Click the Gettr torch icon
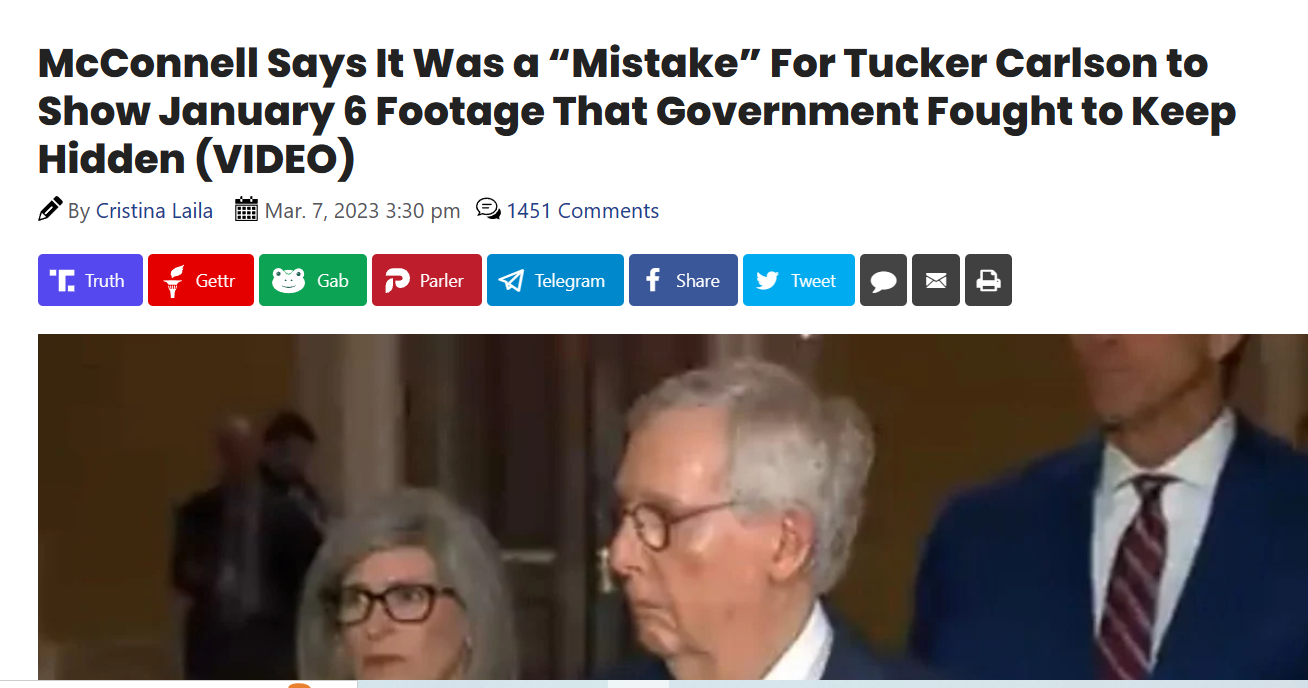 [173, 281]
